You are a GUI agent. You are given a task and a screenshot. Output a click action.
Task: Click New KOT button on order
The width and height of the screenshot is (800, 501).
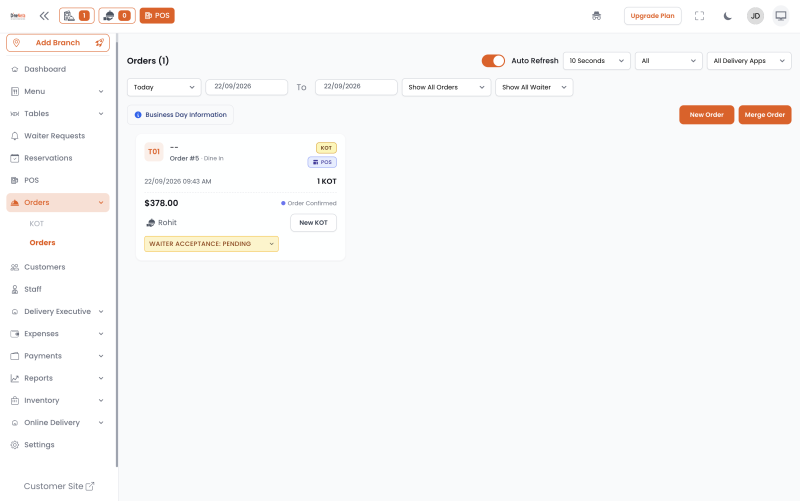click(313, 223)
